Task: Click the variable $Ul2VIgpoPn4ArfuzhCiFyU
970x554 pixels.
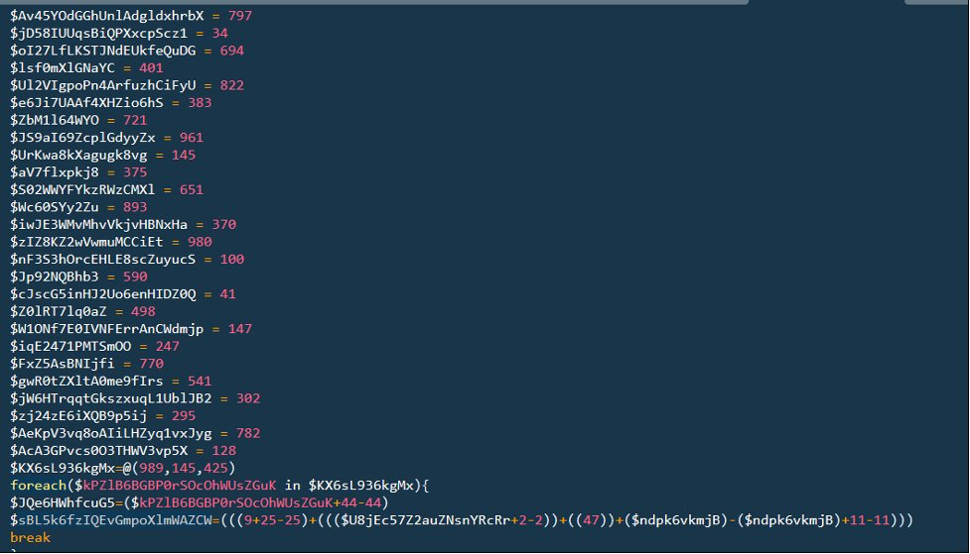Action: tap(103, 85)
